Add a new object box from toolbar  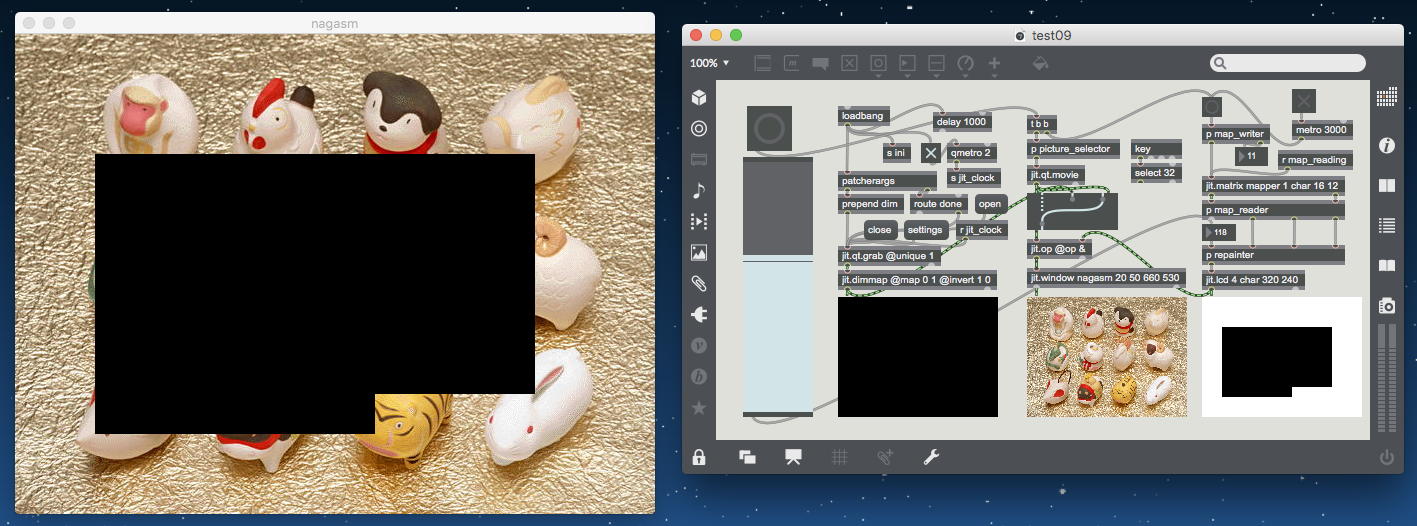click(762, 63)
